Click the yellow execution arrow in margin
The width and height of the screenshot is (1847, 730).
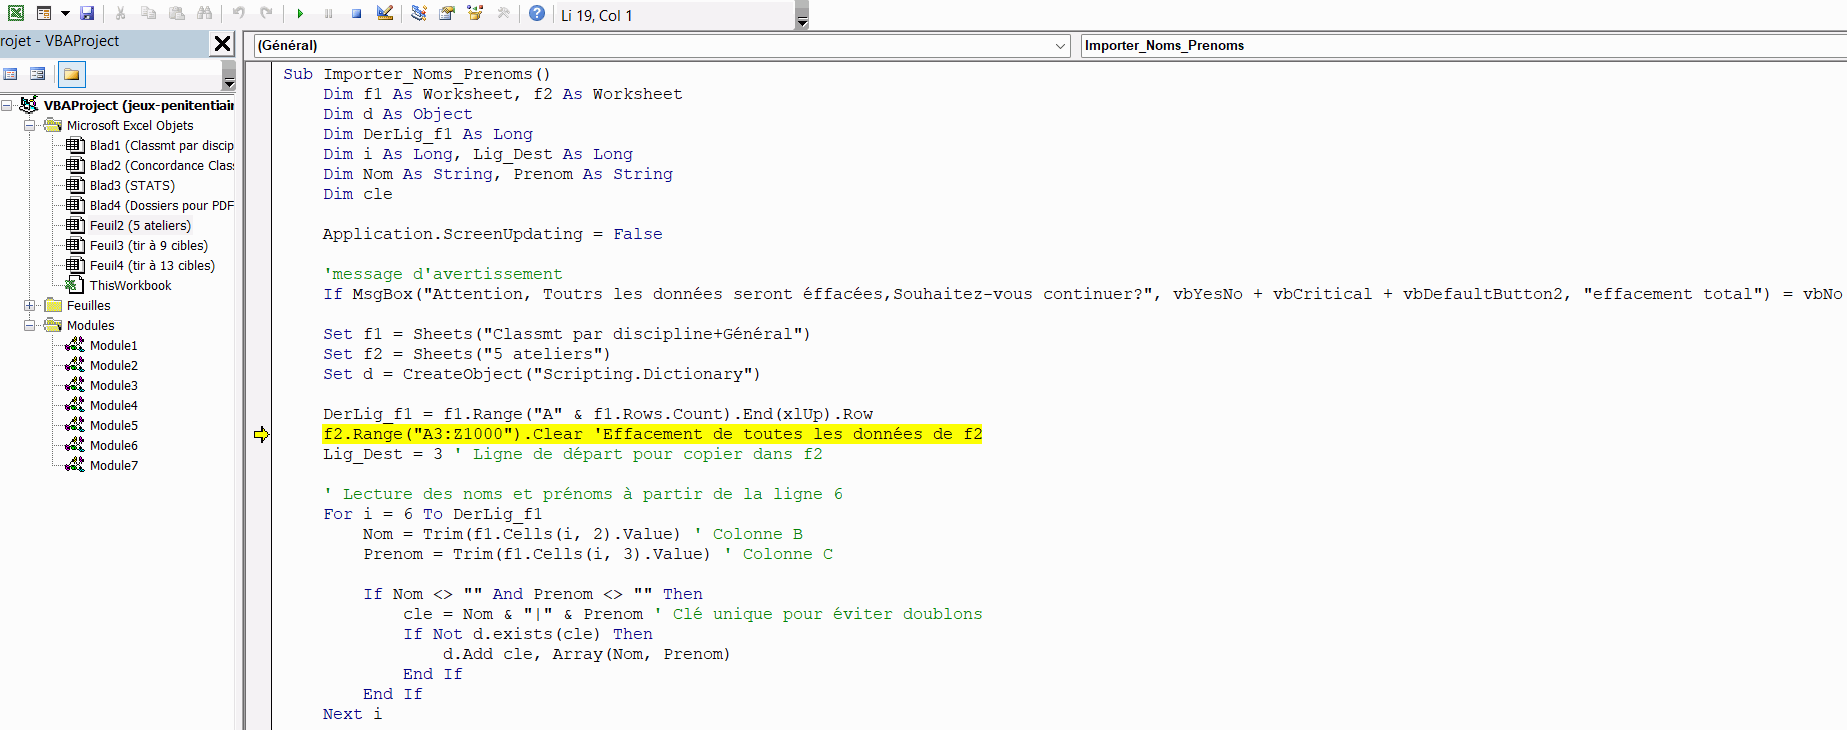pyautogui.click(x=262, y=434)
